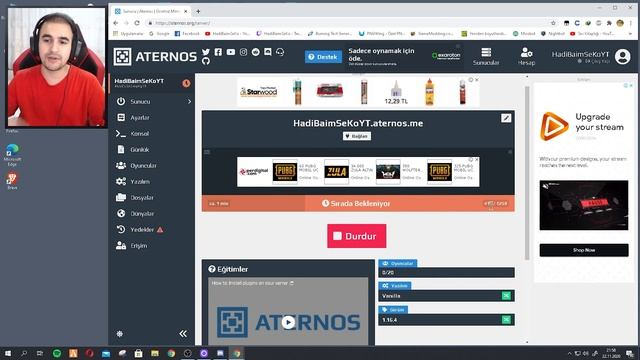Click the sidebar settings gear icon
The width and height of the screenshot is (640, 360).
(x=120, y=334)
